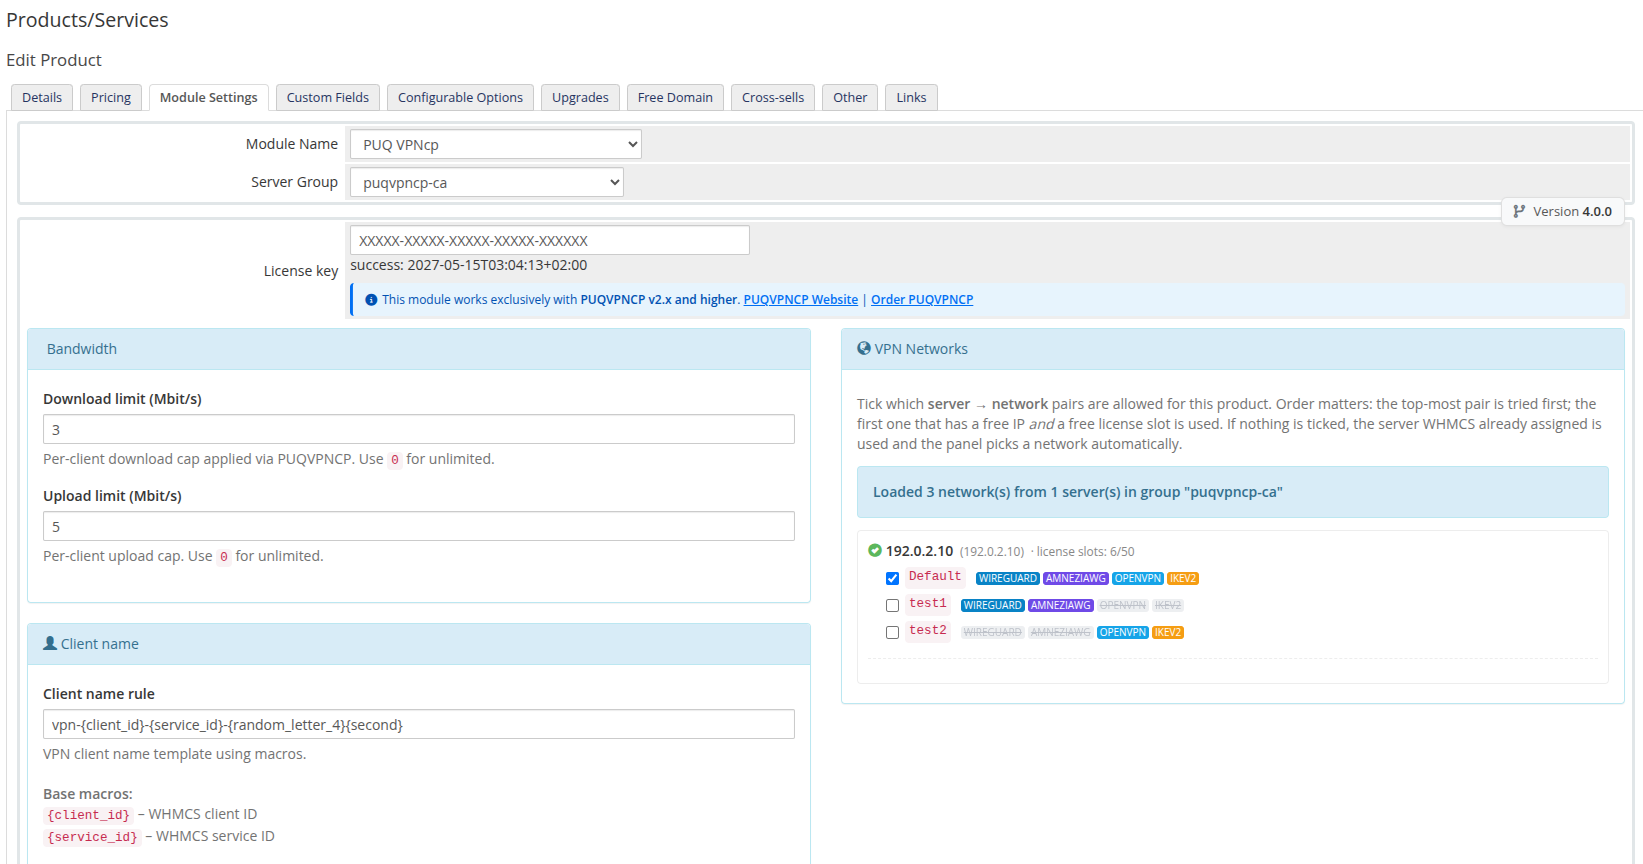The width and height of the screenshot is (1643, 864).
Task: Click the AMNEZIAWG badge in test1 row
Action: pyautogui.click(x=1061, y=605)
